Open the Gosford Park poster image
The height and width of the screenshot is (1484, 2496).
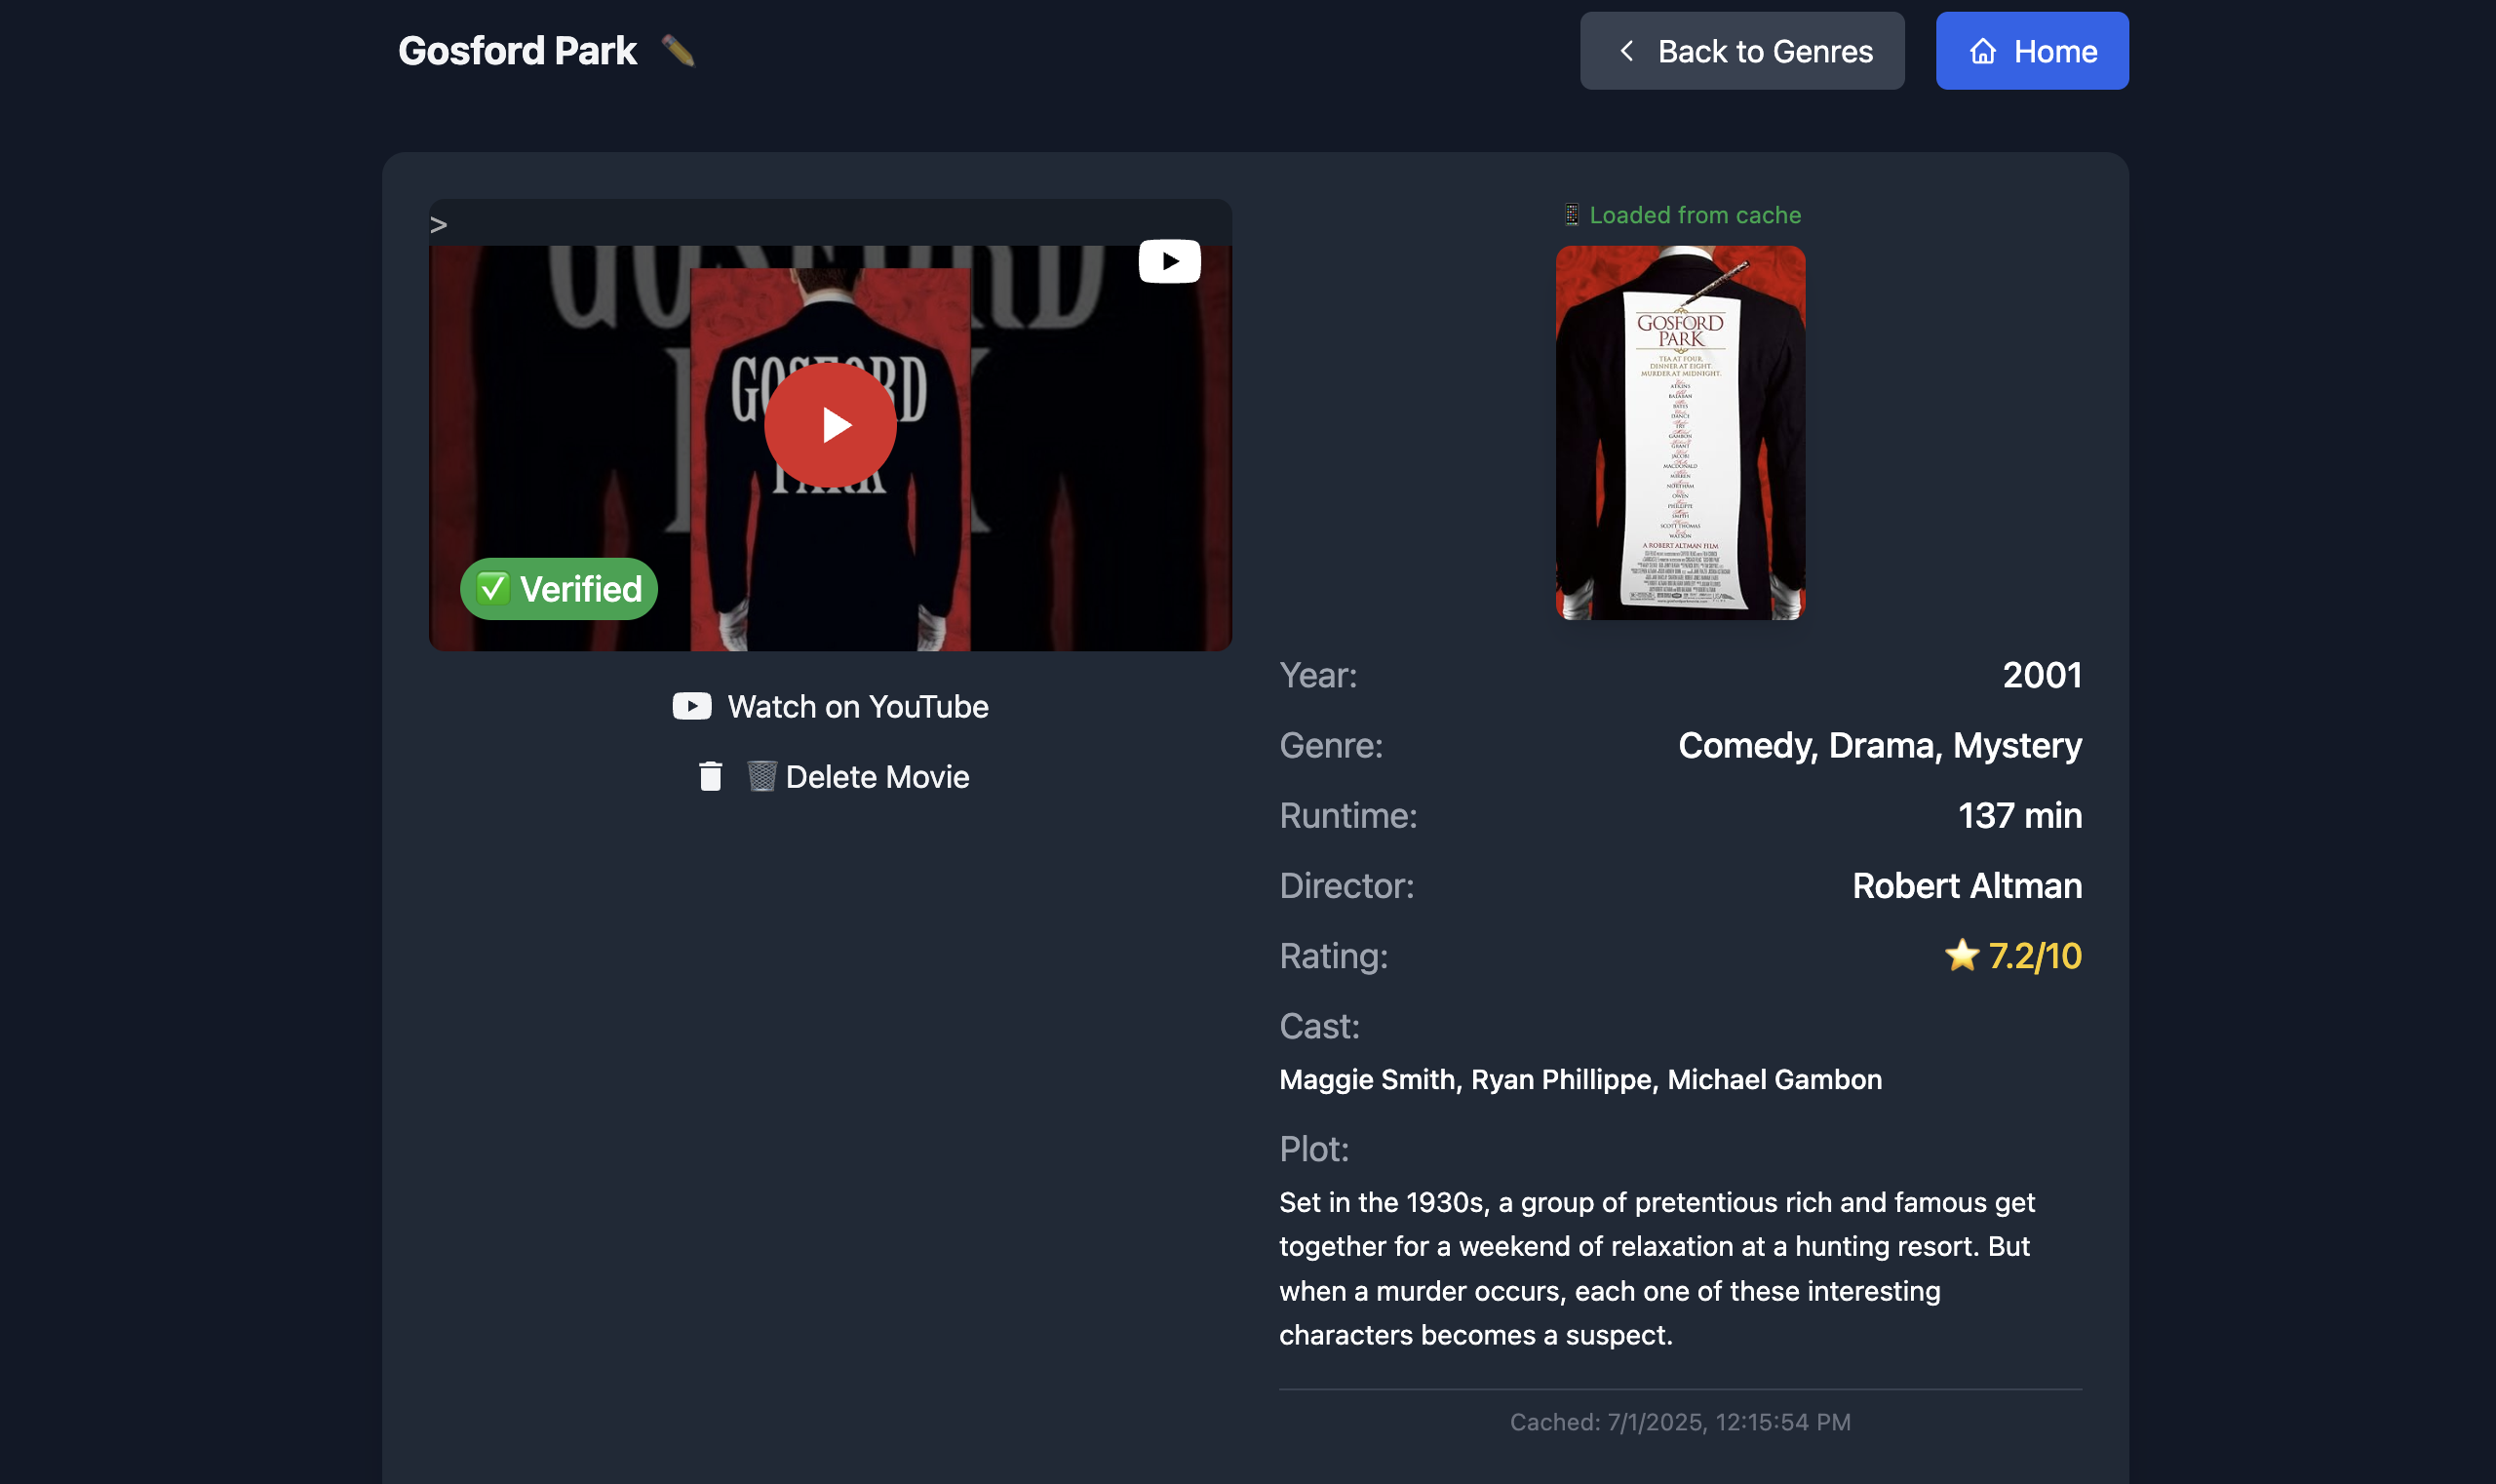tap(1680, 432)
